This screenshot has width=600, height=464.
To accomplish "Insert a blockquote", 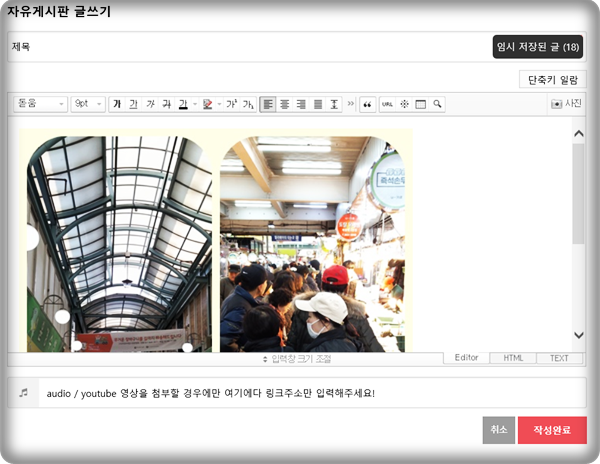I will pos(366,104).
